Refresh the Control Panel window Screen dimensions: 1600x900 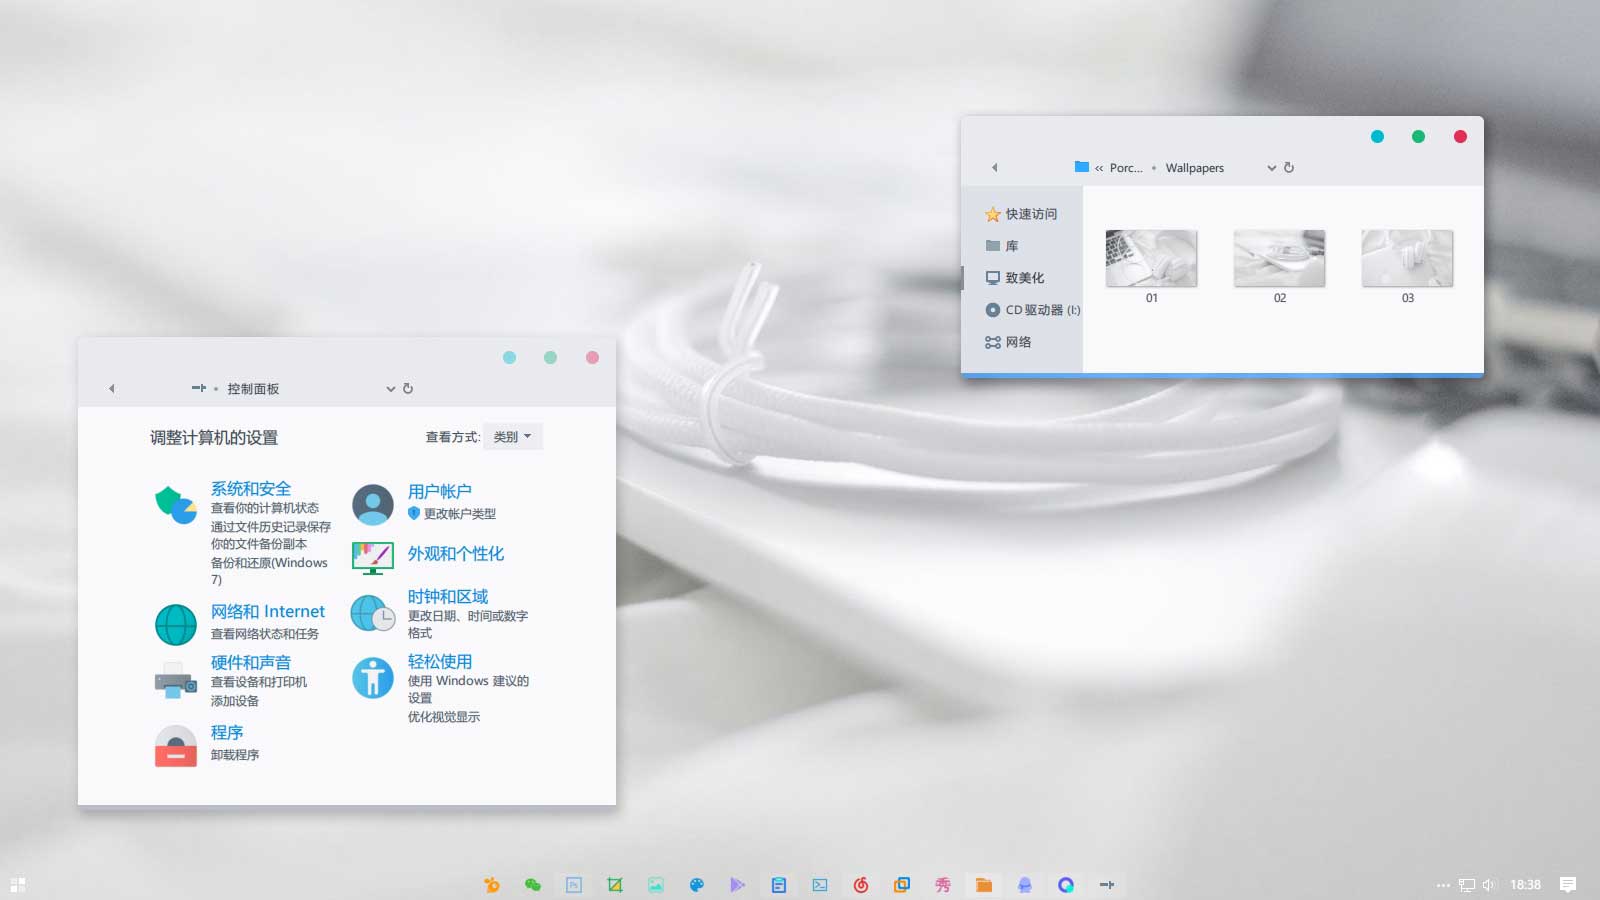coord(408,389)
